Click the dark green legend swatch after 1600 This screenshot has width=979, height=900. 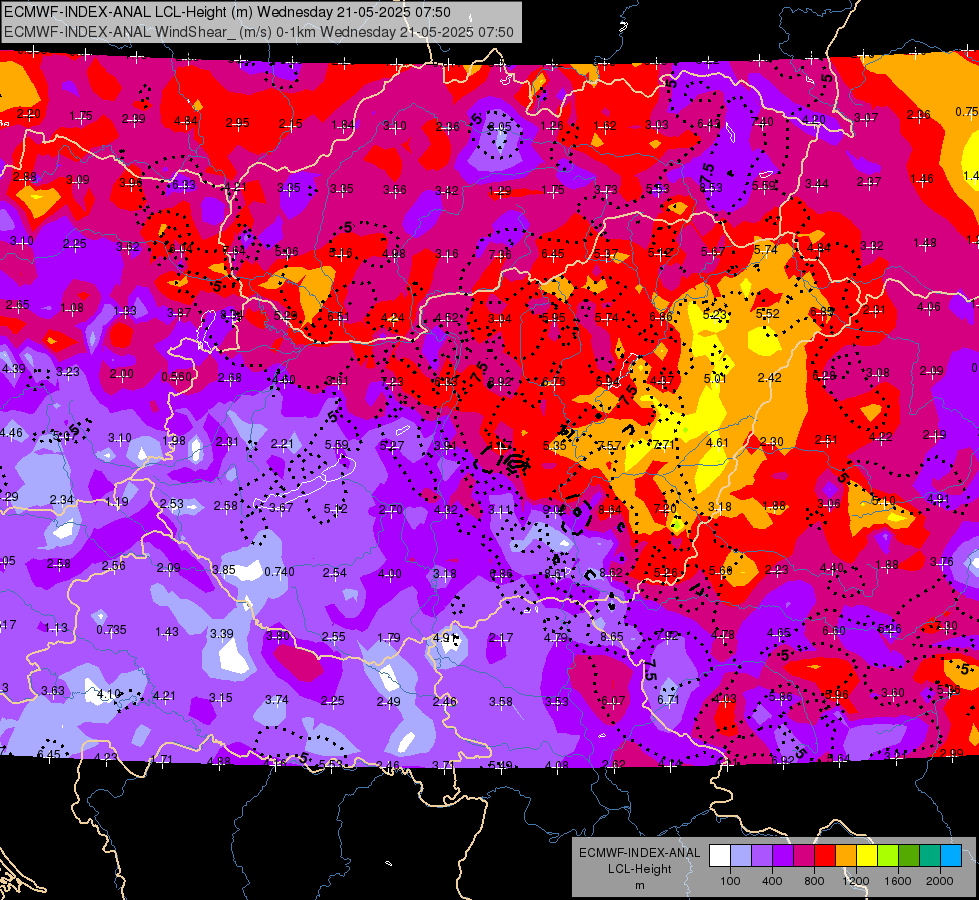pyautogui.click(x=908, y=856)
